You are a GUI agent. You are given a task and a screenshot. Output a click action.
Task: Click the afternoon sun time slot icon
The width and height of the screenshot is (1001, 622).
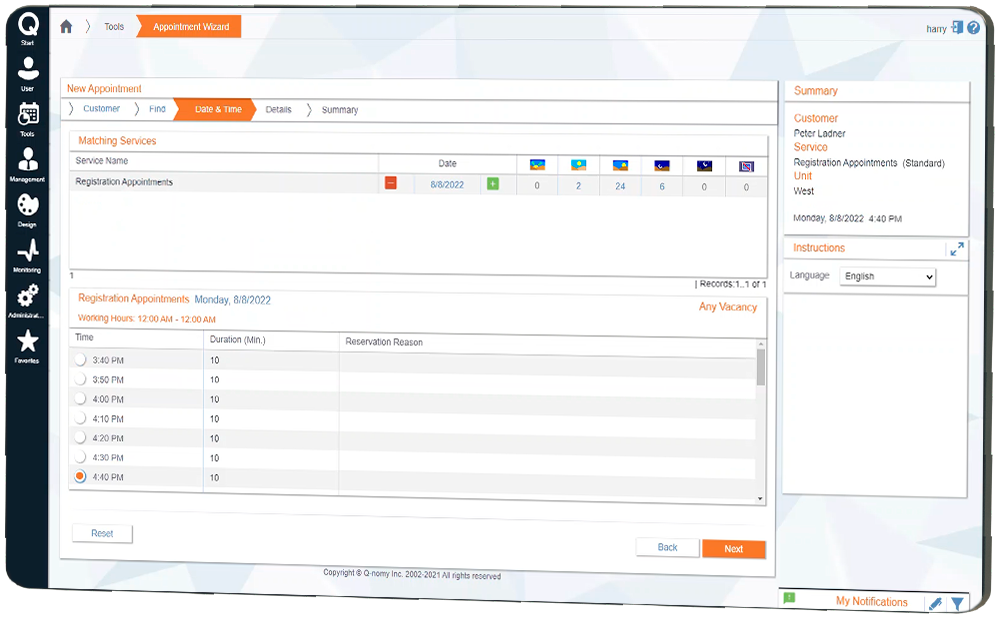[x=620, y=166]
